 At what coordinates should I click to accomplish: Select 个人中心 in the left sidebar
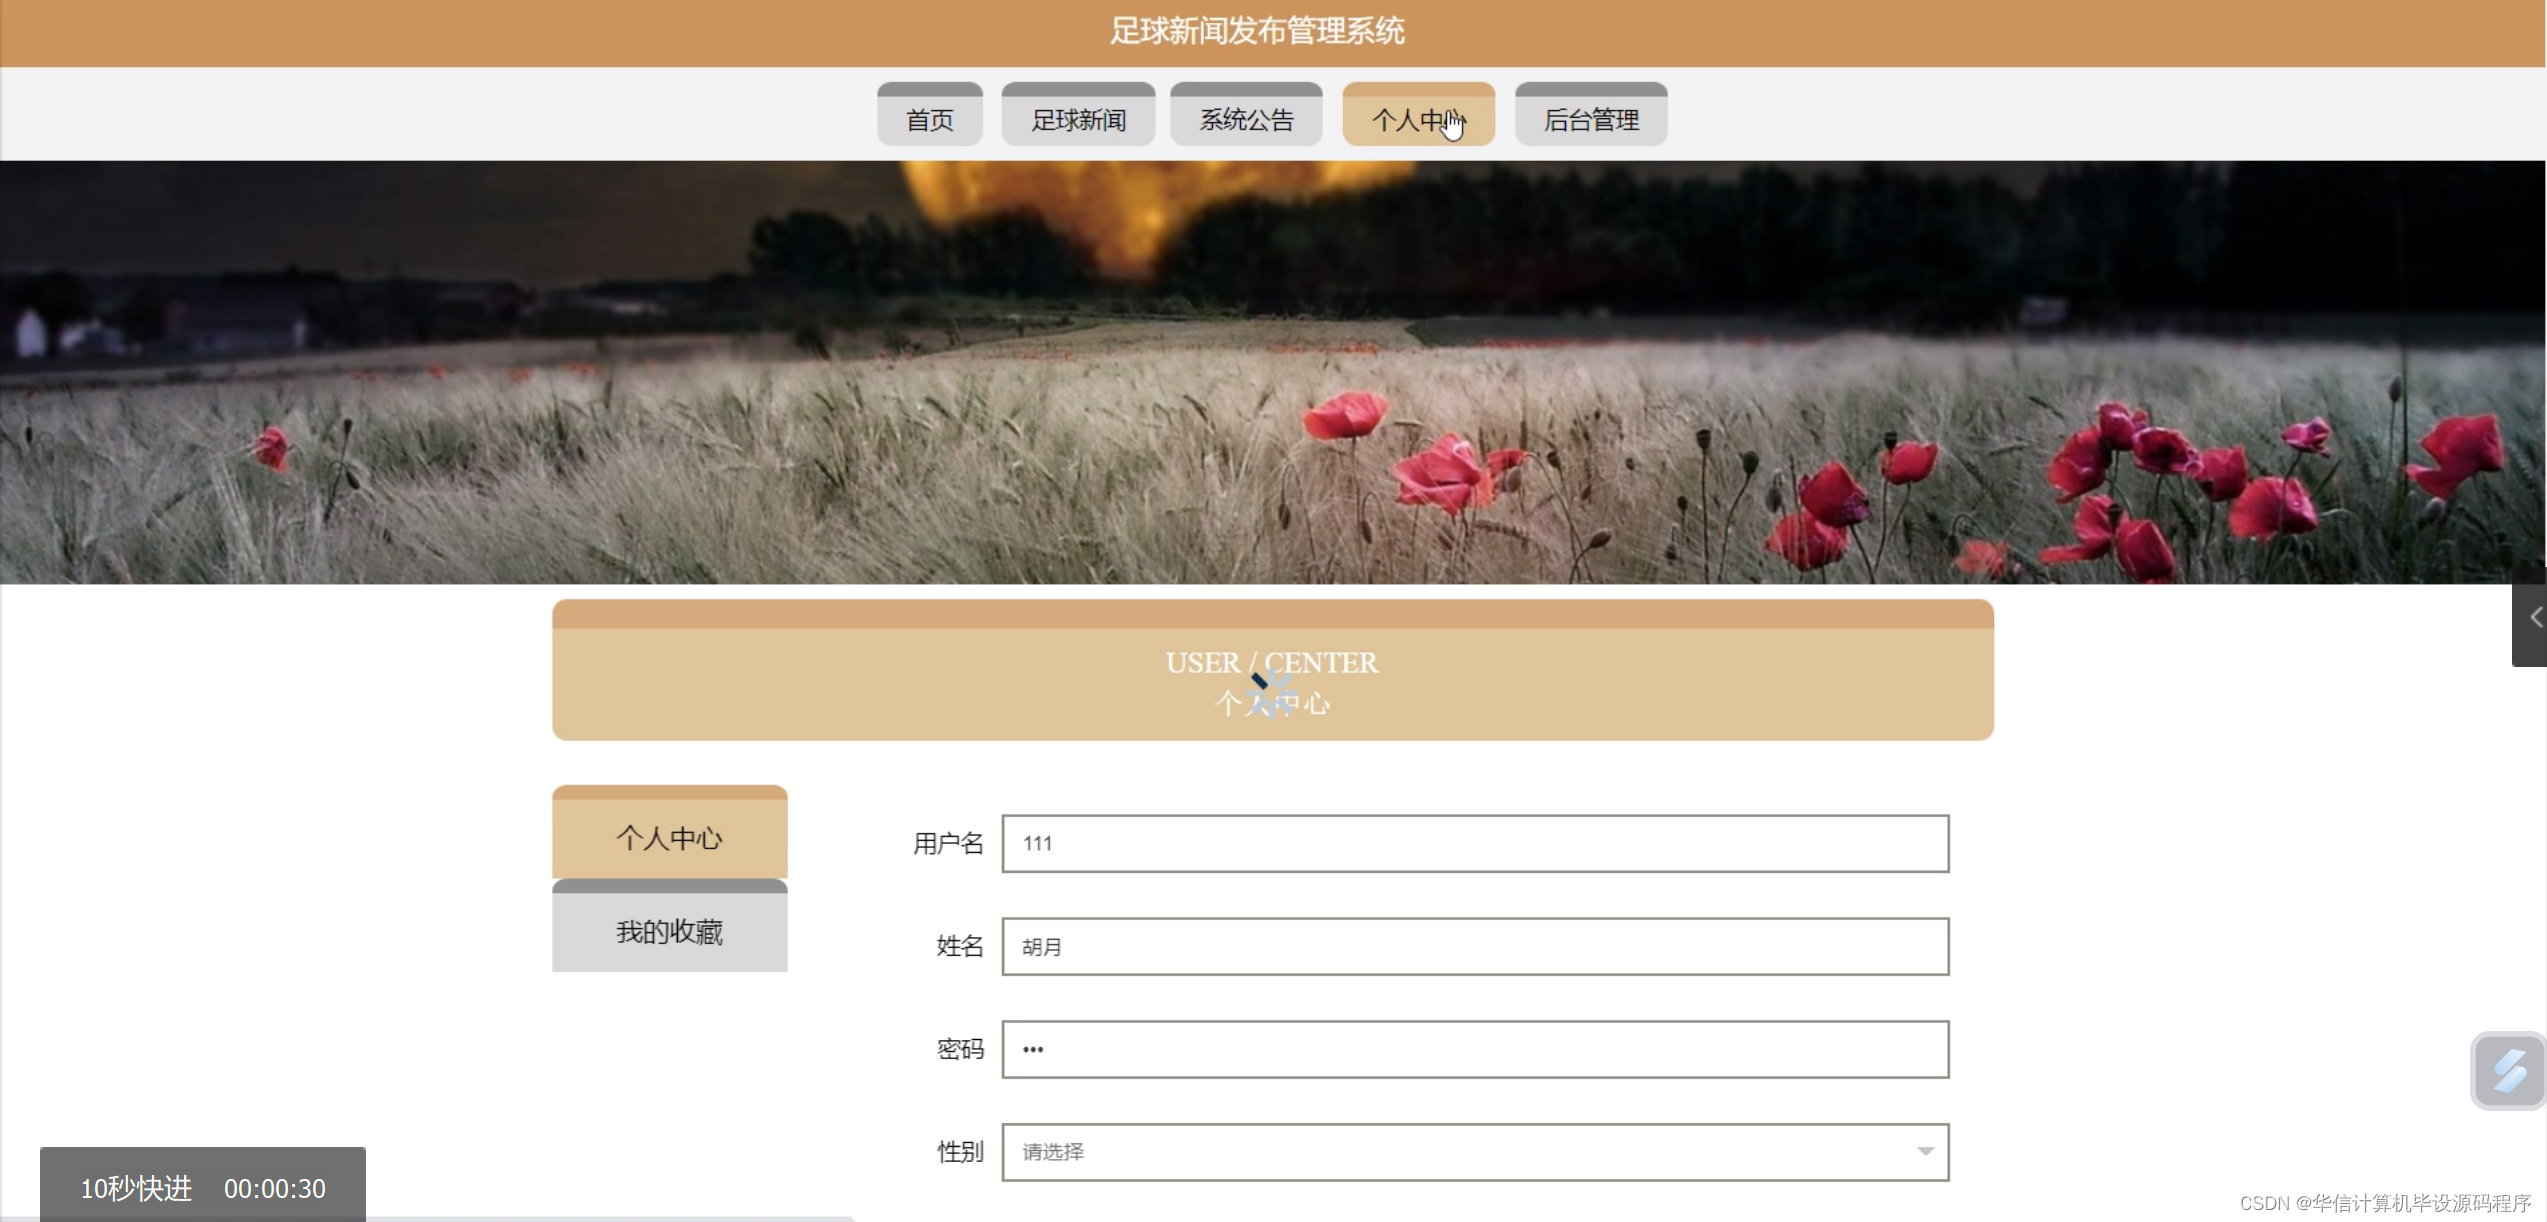669,837
